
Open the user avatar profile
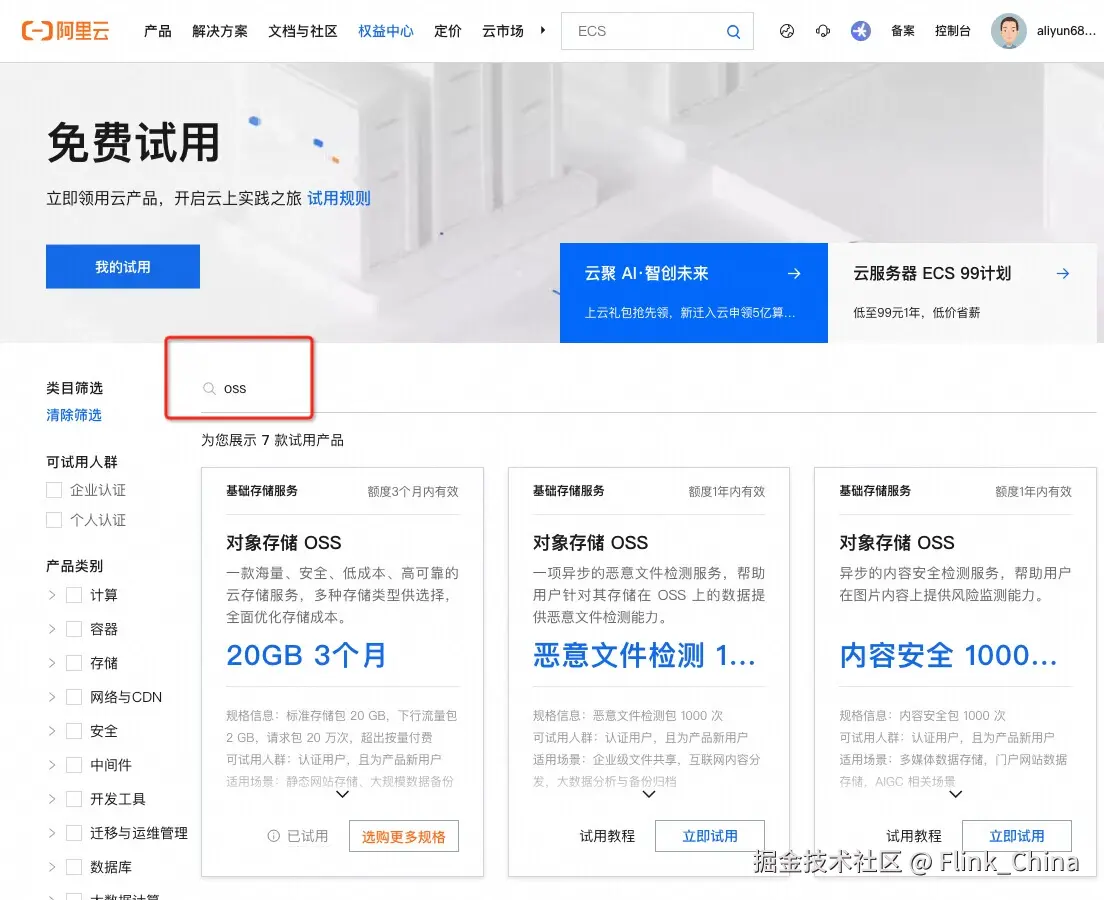coord(1008,31)
